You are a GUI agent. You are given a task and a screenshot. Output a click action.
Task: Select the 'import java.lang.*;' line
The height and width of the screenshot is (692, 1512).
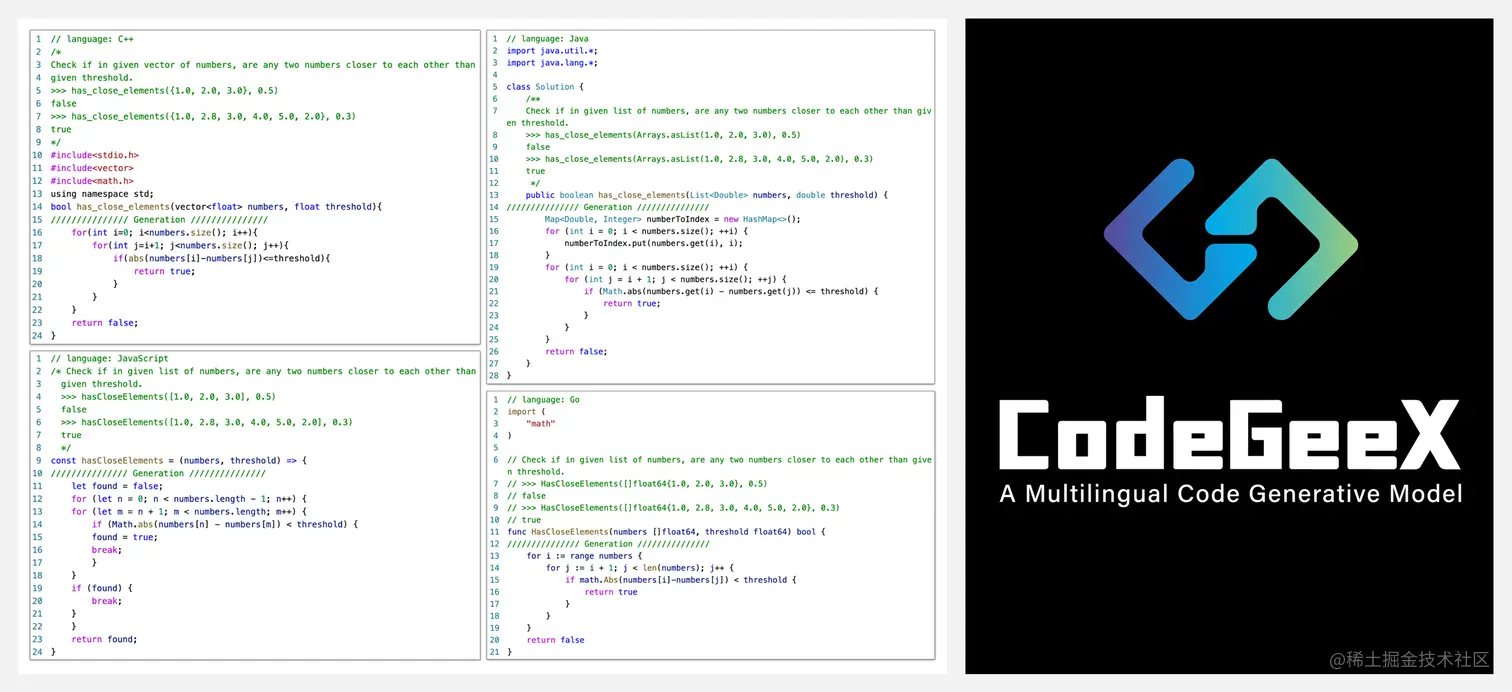click(x=552, y=63)
